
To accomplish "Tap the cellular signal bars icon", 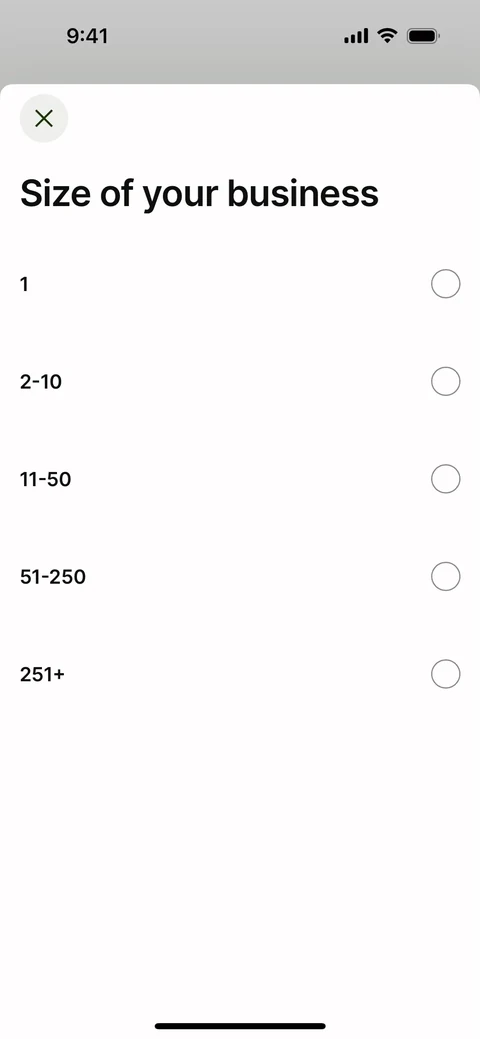I will coord(356,36).
